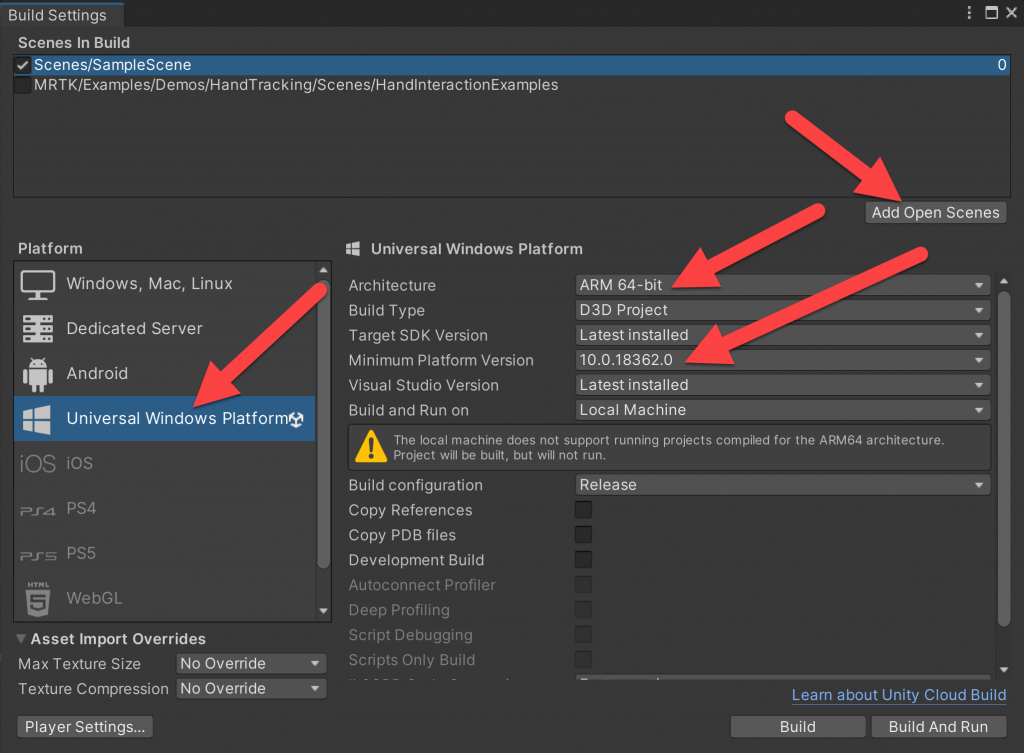Click the Windows logo in platform settings header
Viewport: 1024px width, 753px height.
click(353, 249)
